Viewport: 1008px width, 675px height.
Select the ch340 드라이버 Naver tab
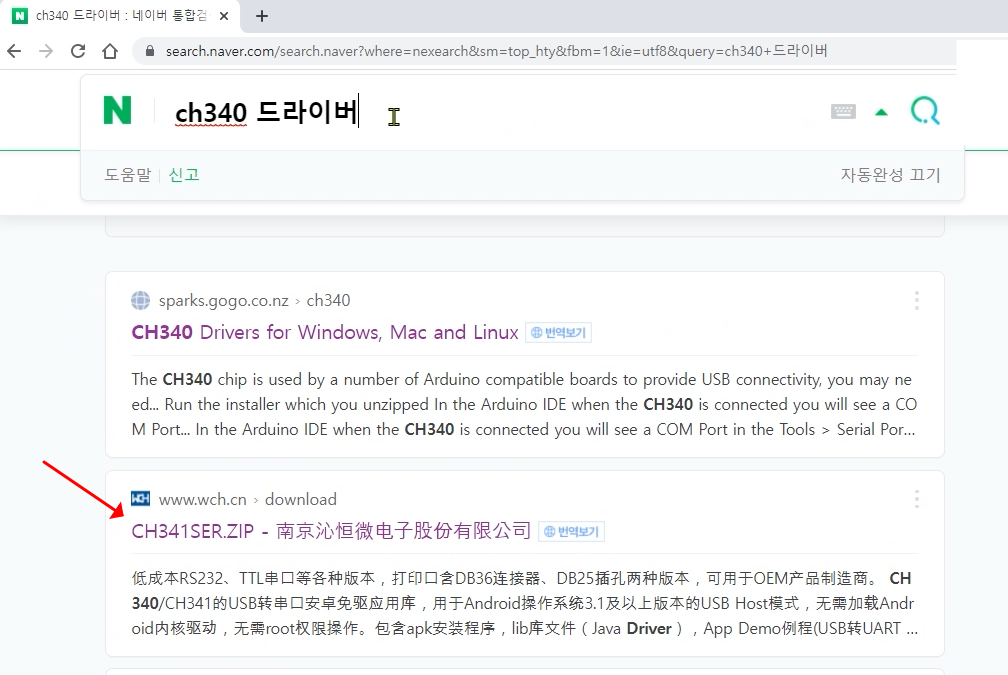122,16
